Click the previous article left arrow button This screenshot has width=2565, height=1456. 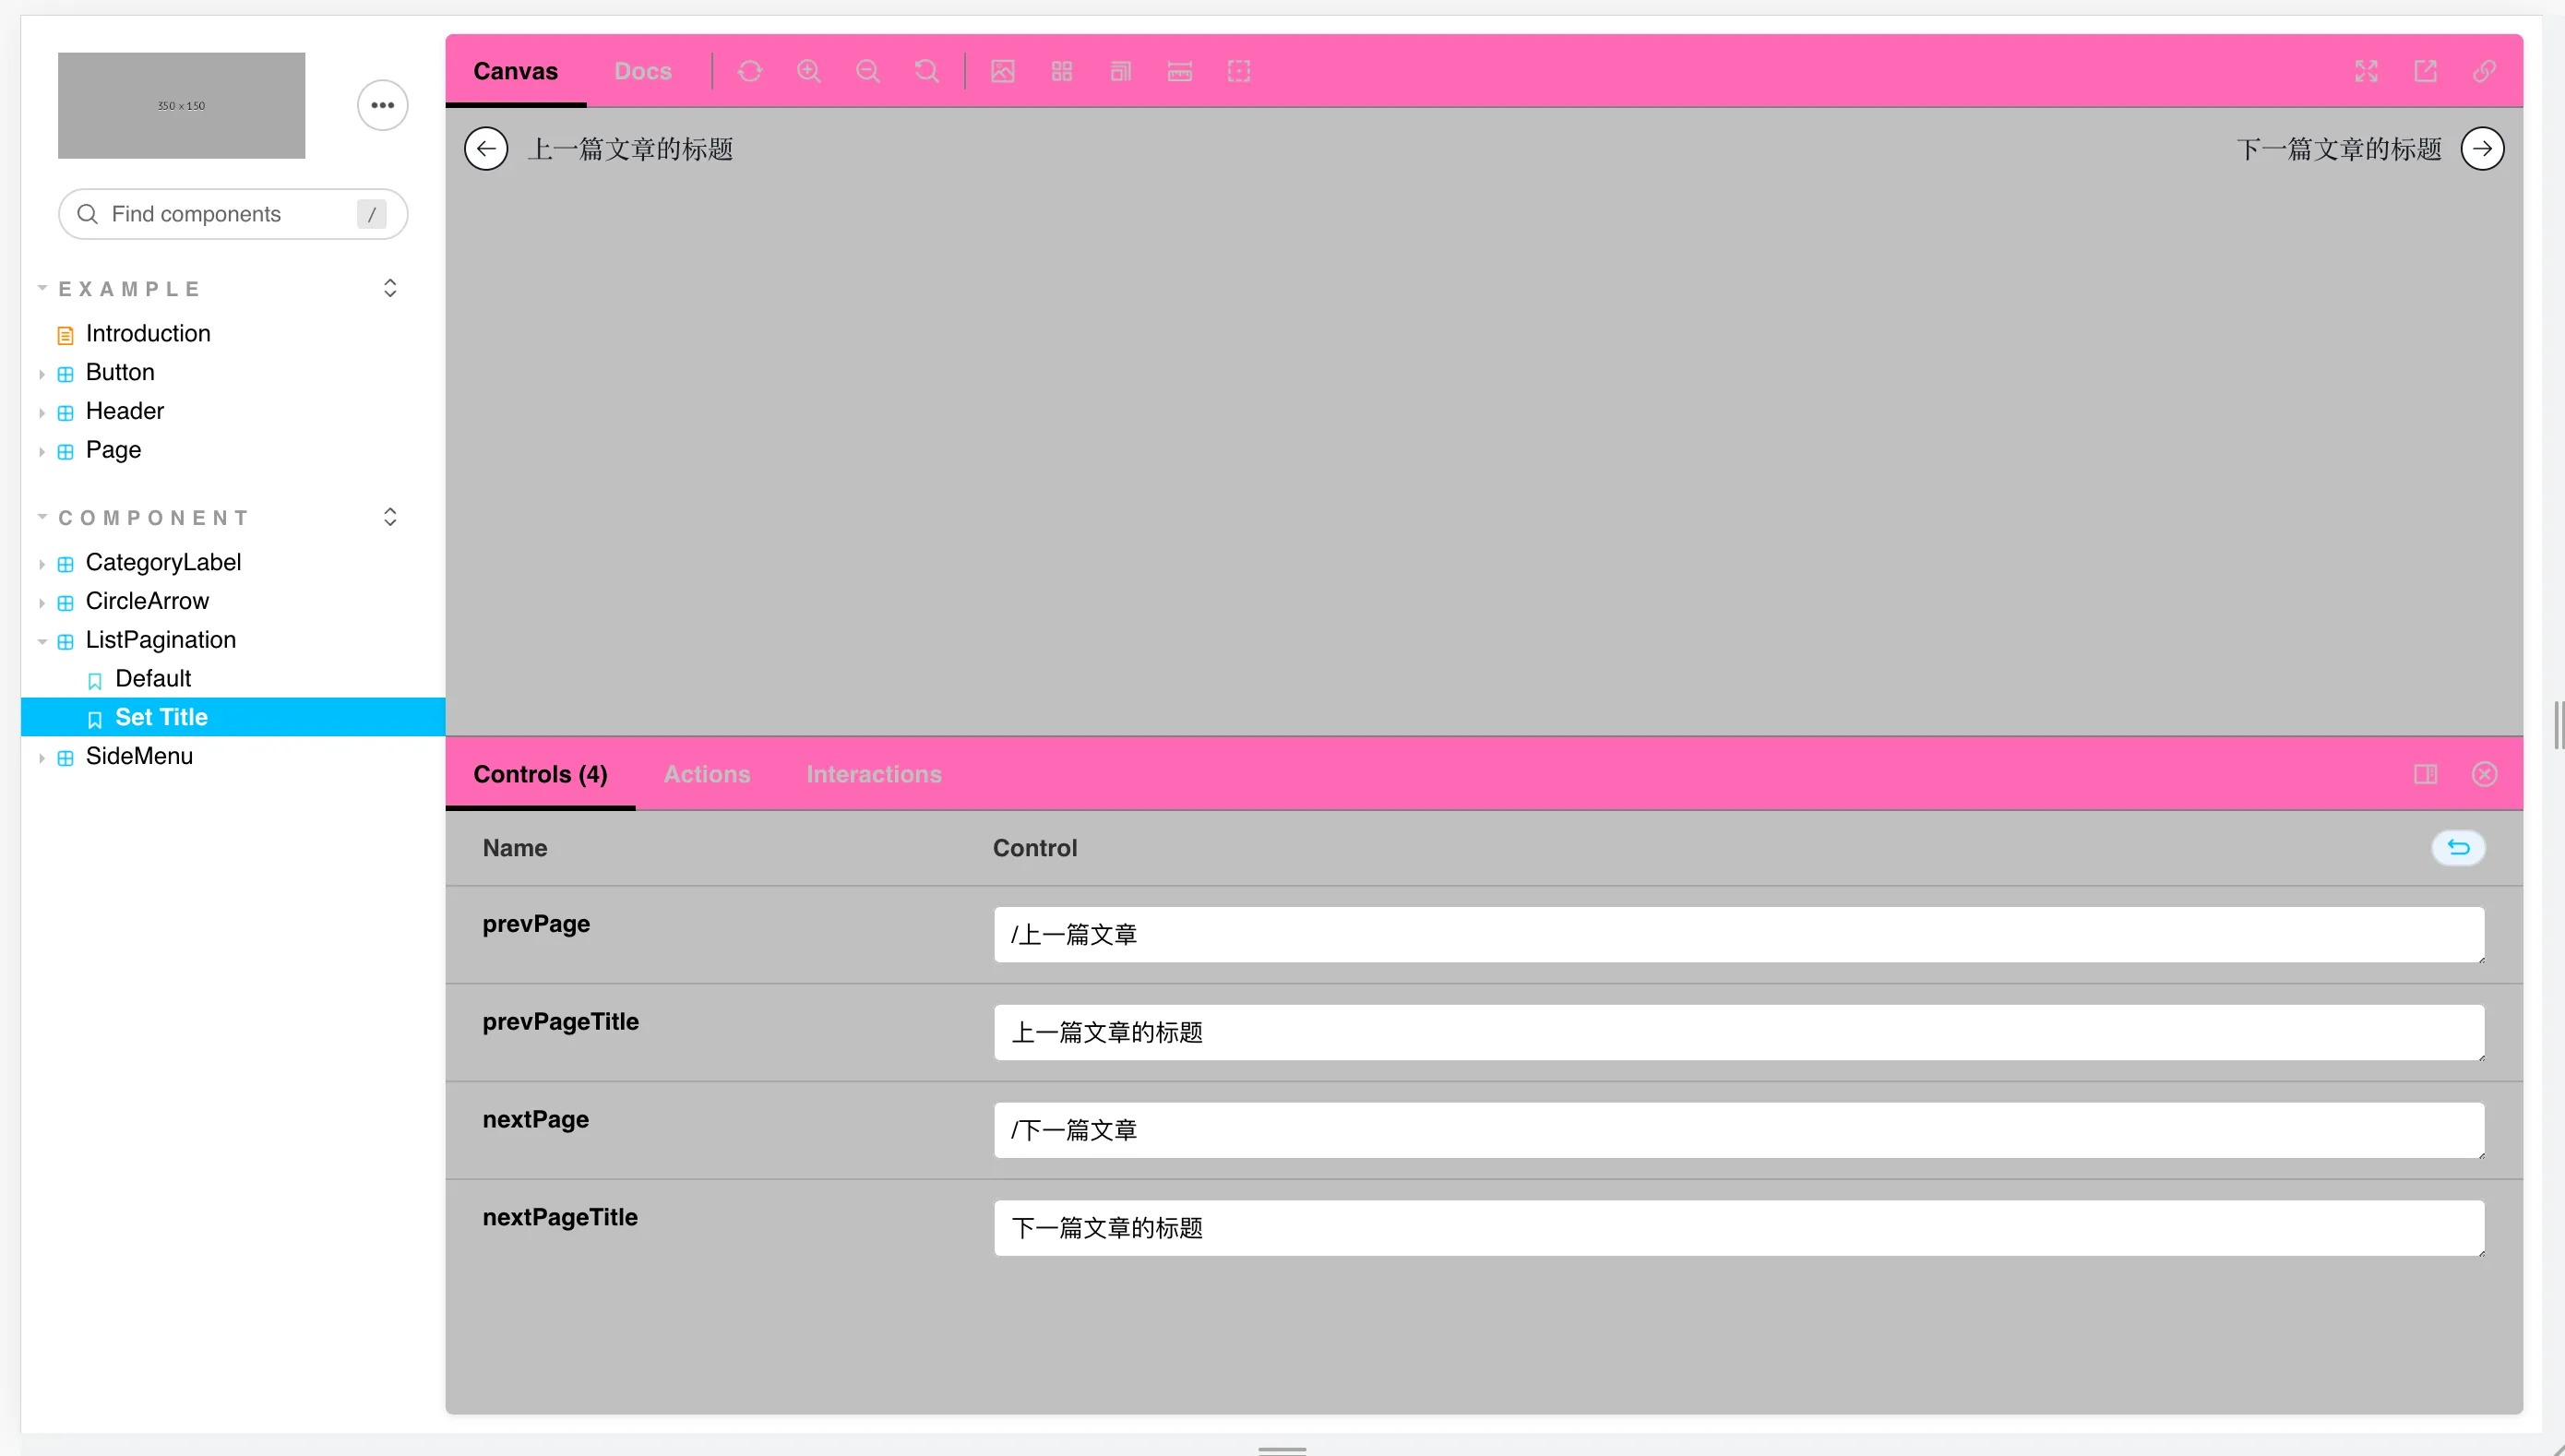tap(486, 149)
